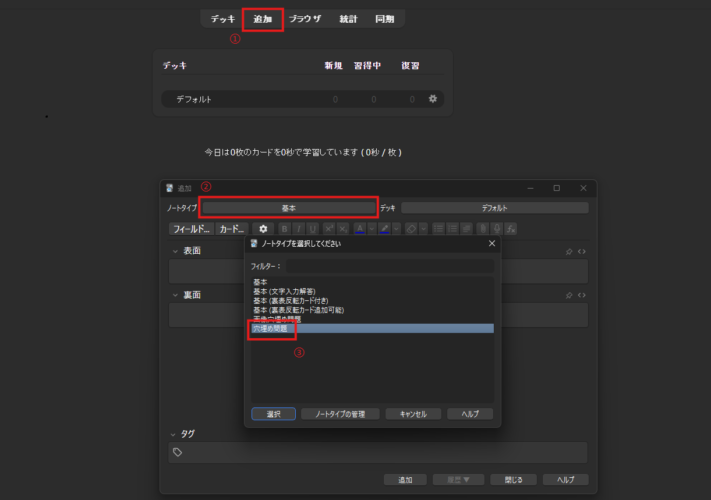Open the fx equations menu
711x500 pixels.
tap(511, 229)
